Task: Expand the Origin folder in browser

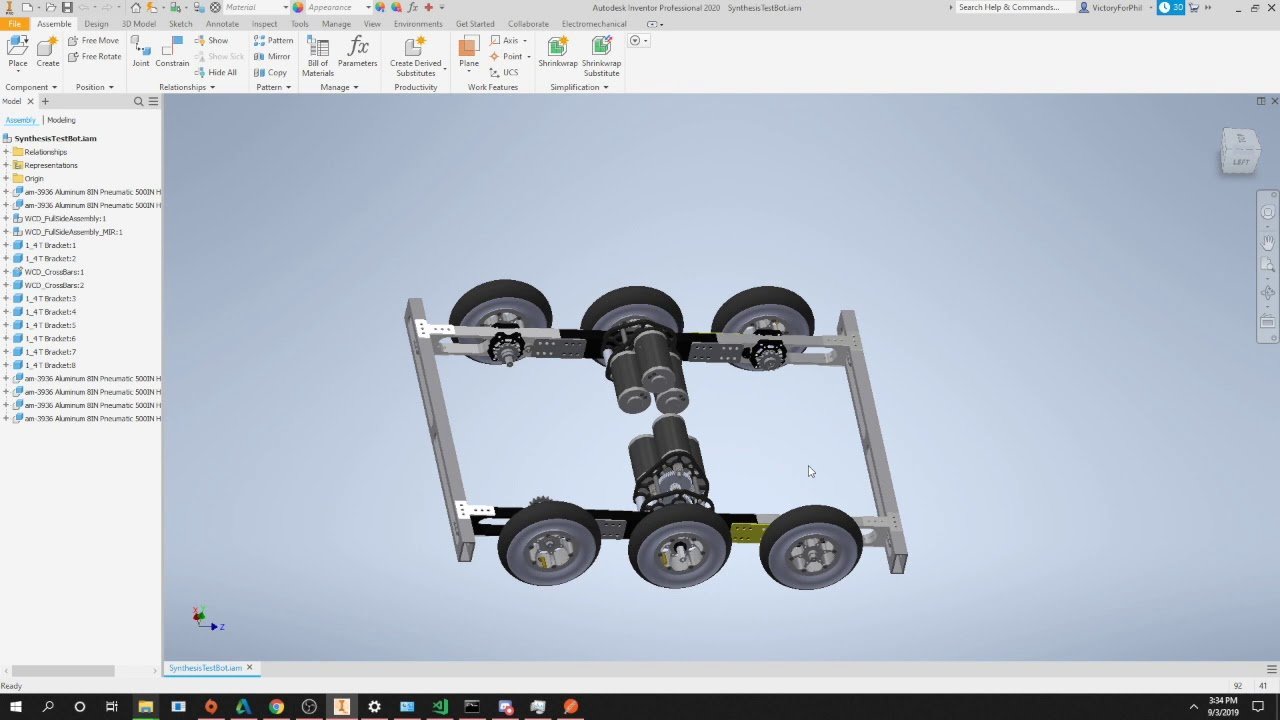Action: tap(8, 178)
